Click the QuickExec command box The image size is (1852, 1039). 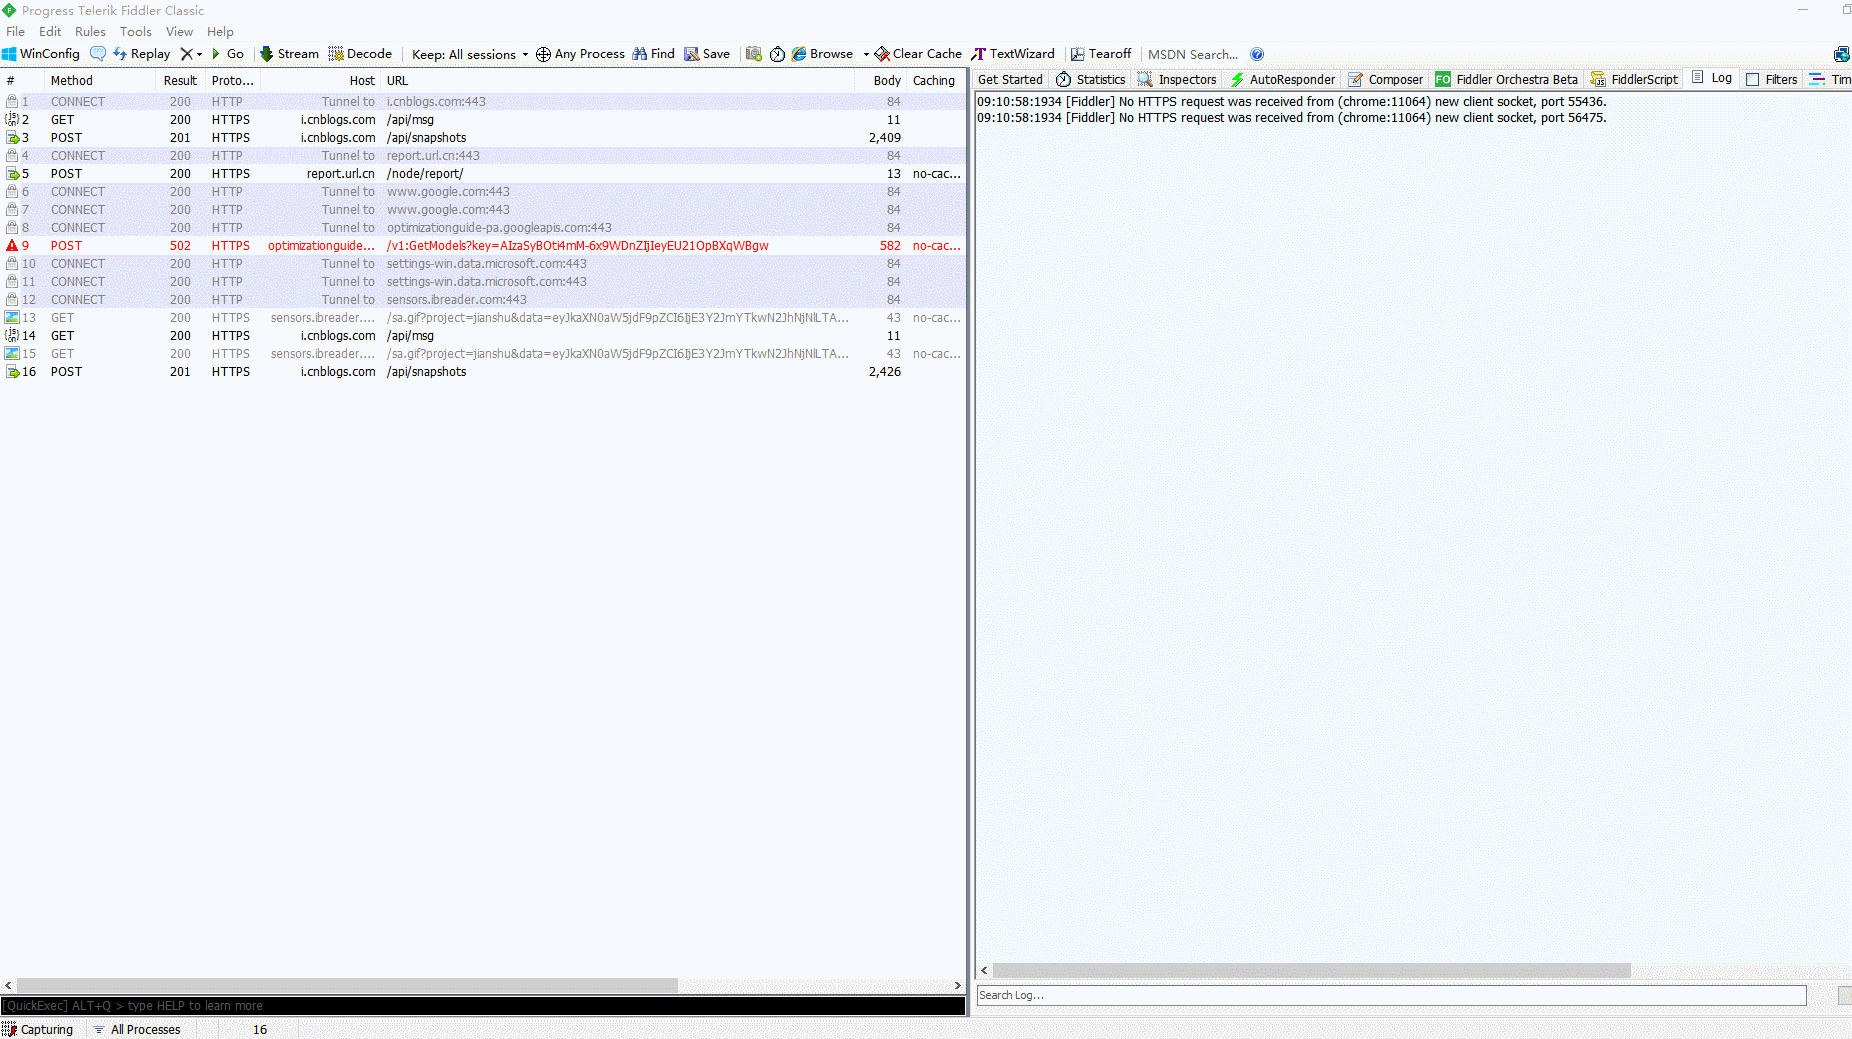(483, 1006)
